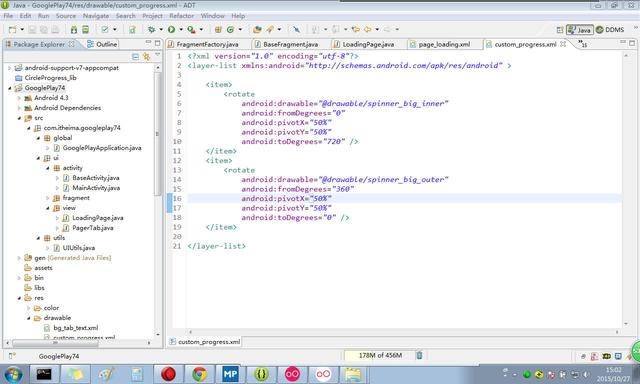Collapse the res folder
Image resolution: width=640 pixels, height=384 pixels.
pos(19,298)
